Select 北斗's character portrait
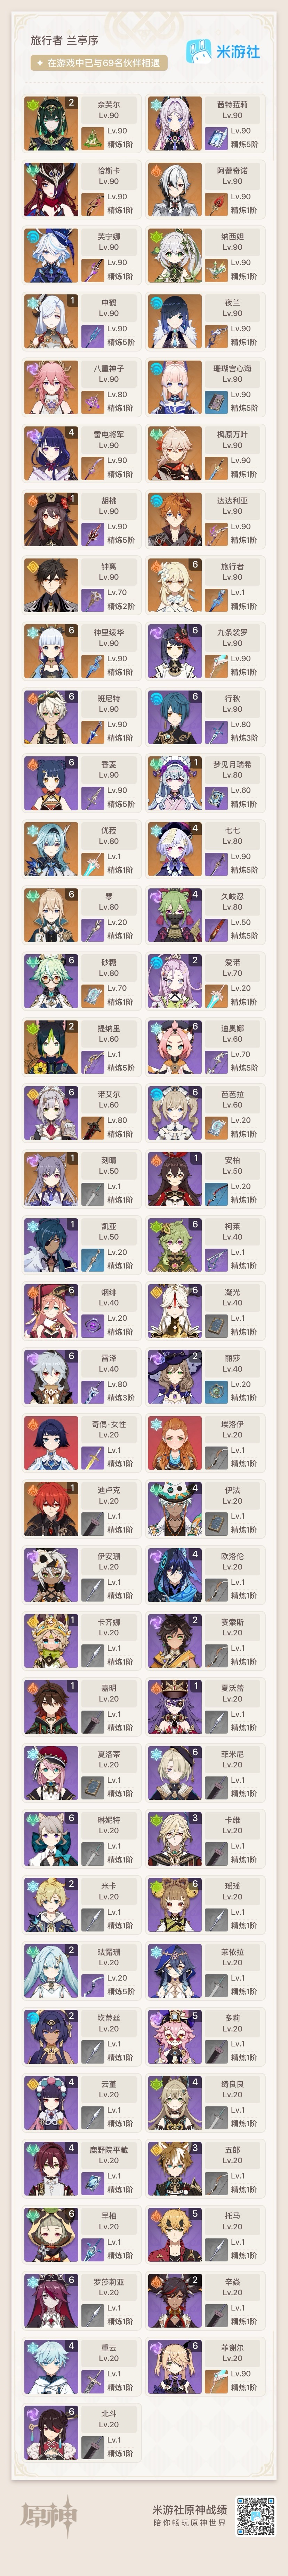The image size is (288, 2576). (x=51, y=2431)
